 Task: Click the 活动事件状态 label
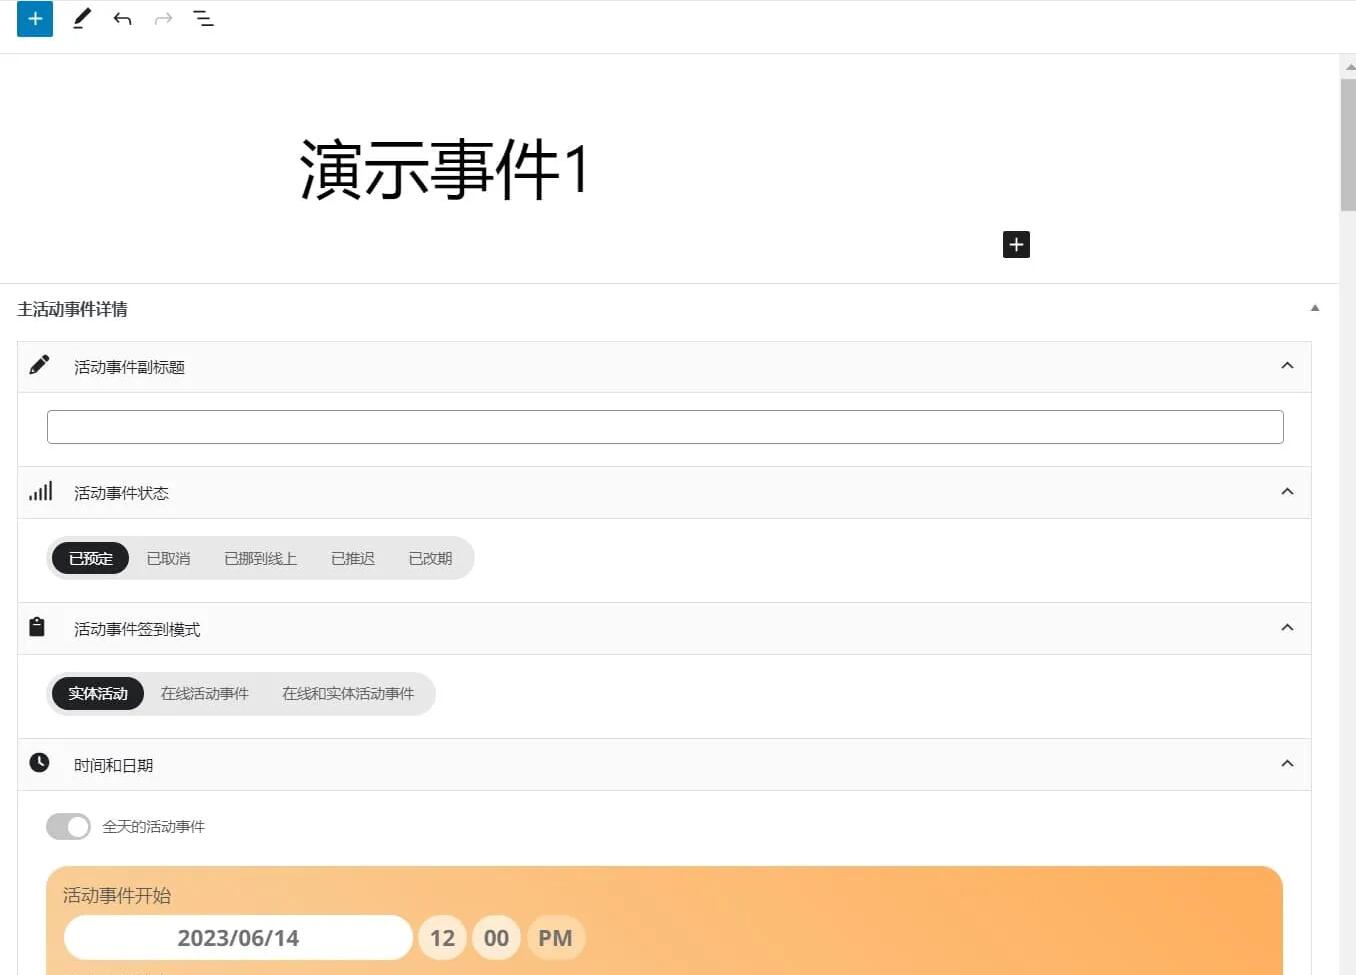point(121,493)
